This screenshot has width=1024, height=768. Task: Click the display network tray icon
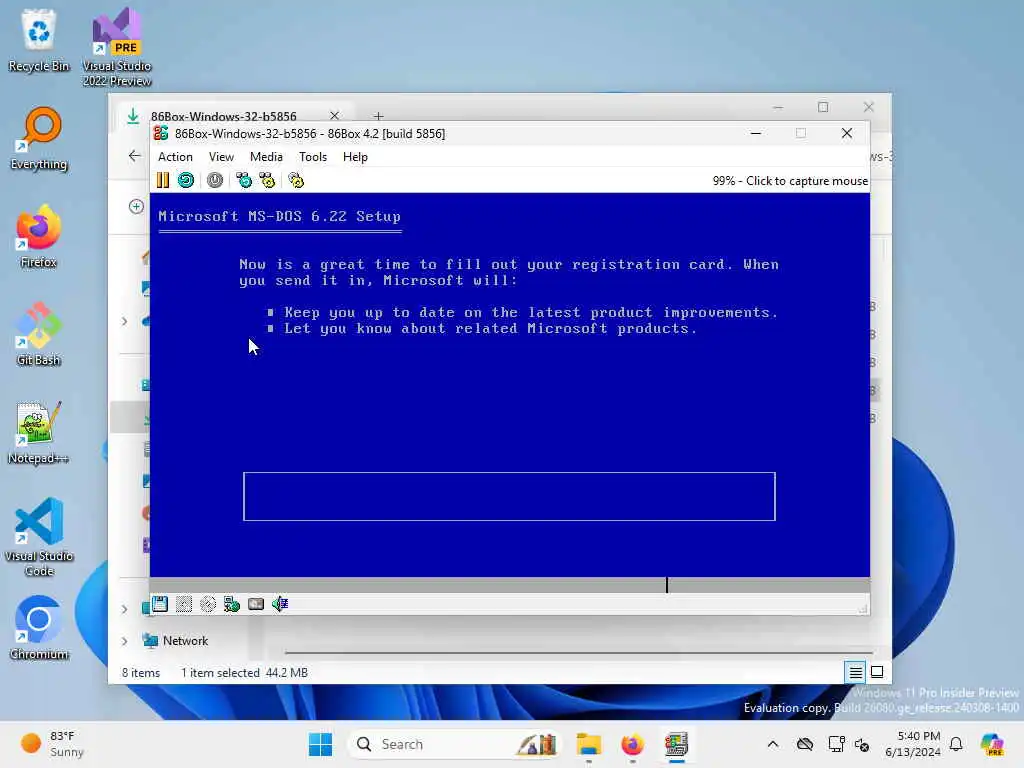coord(836,744)
